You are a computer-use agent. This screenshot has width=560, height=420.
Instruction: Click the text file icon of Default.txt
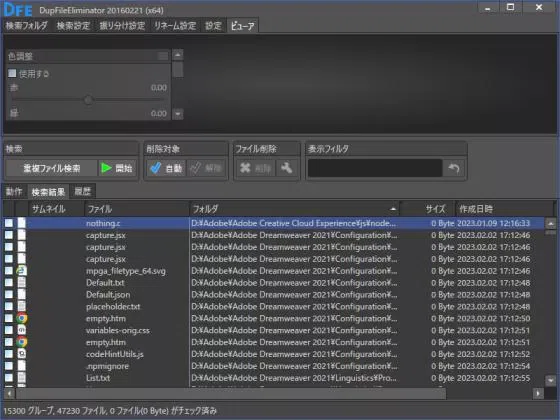(22, 282)
